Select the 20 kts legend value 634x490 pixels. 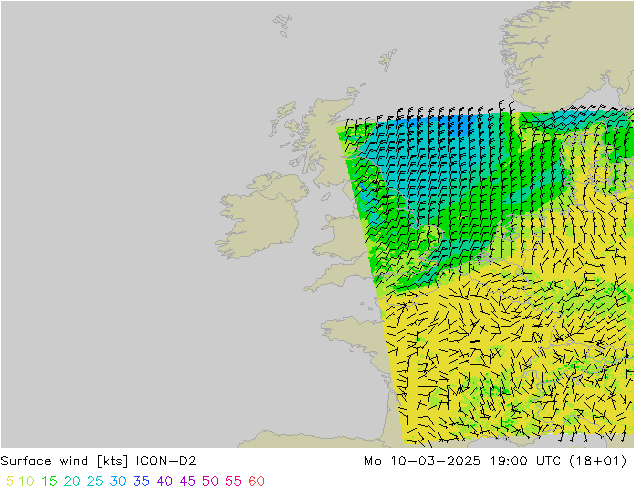(x=72, y=481)
